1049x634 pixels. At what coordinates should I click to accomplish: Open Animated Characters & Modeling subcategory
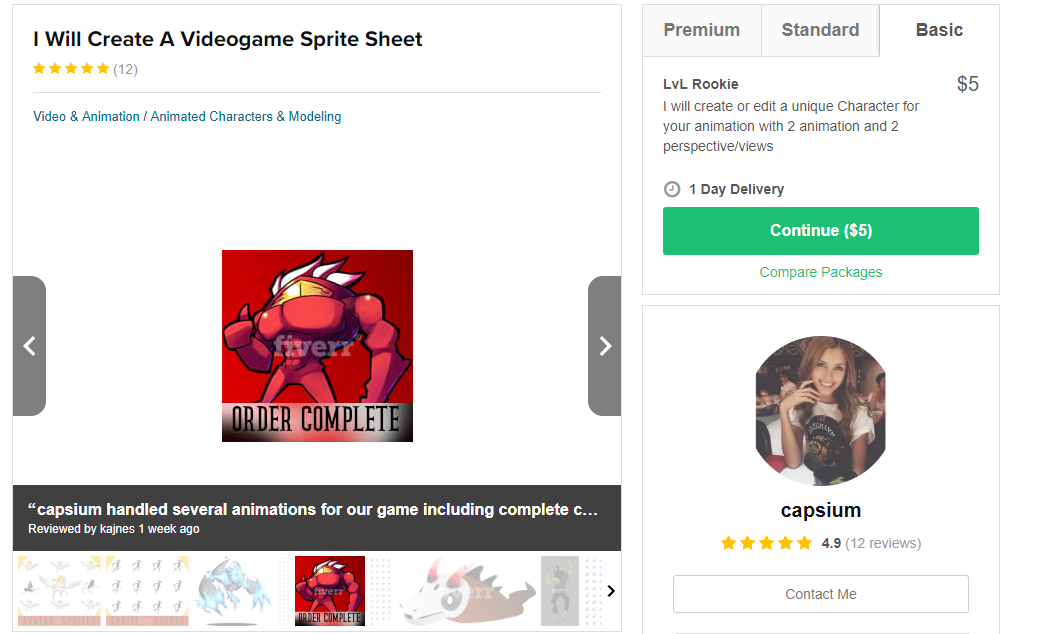246,117
